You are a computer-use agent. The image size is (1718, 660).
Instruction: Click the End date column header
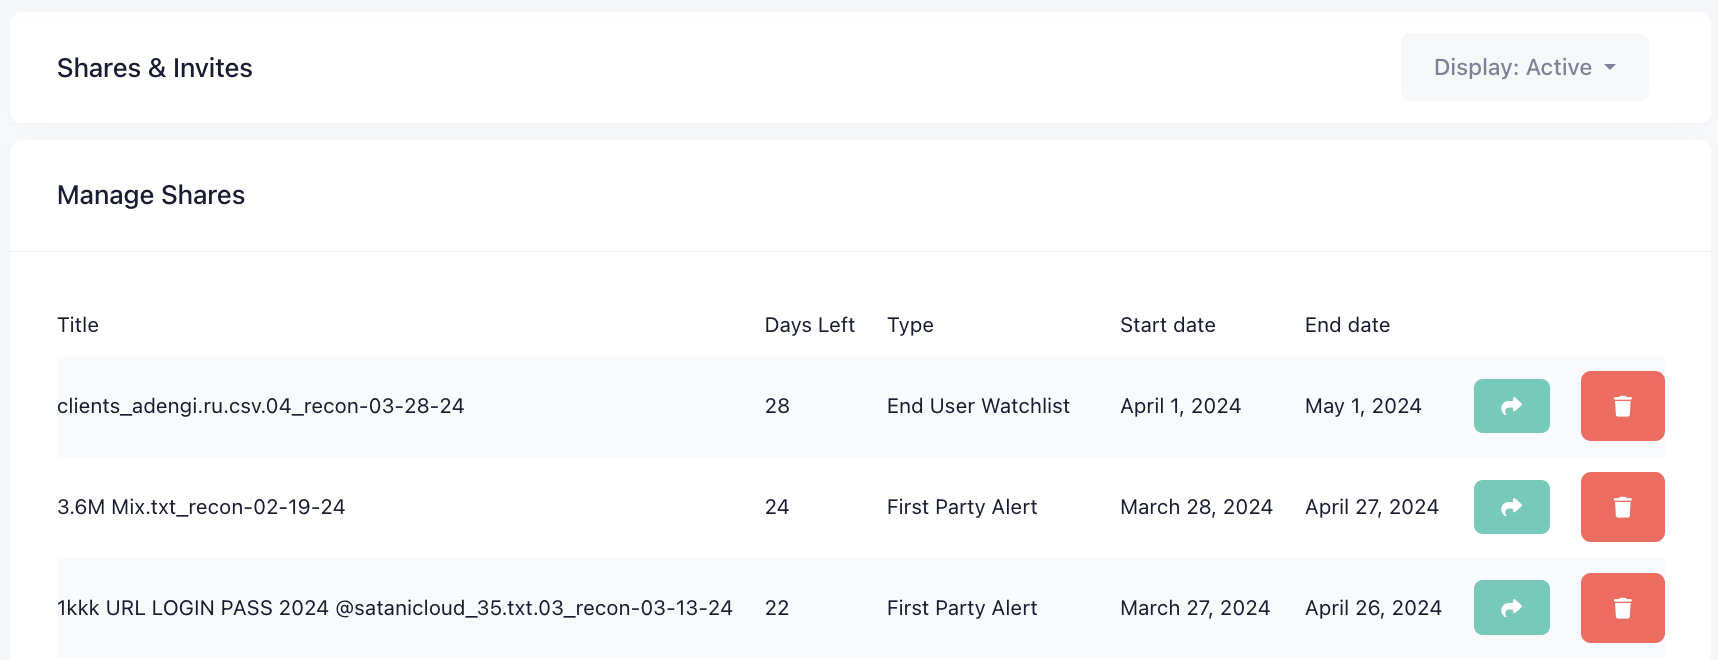1347,325
